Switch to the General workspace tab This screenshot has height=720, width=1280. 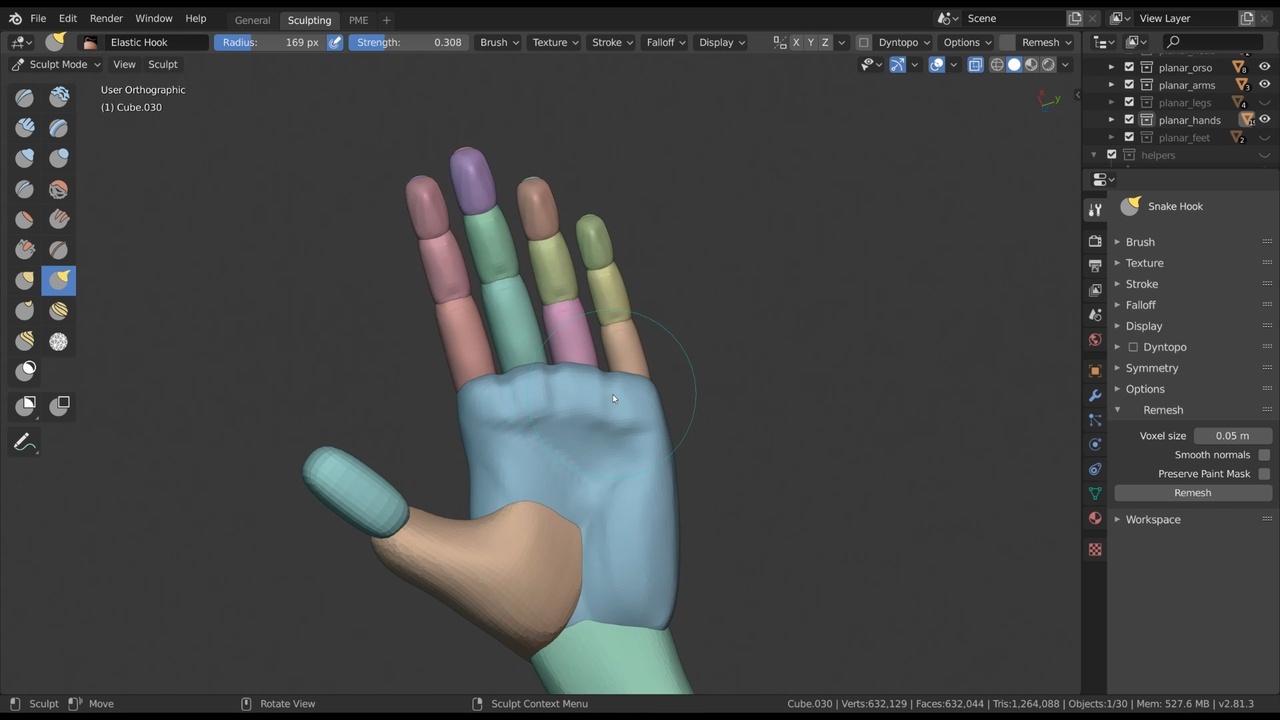pos(252,20)
